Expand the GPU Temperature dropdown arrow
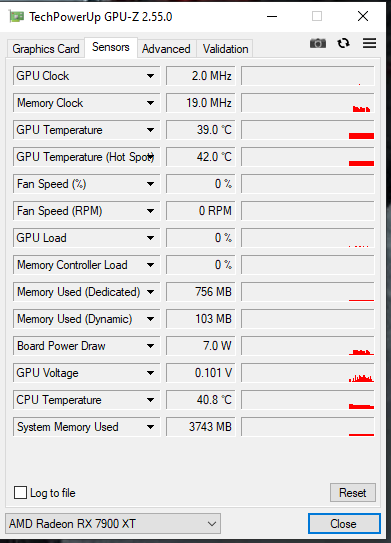Viewport: 391px width, 543px height. (150, 130)
